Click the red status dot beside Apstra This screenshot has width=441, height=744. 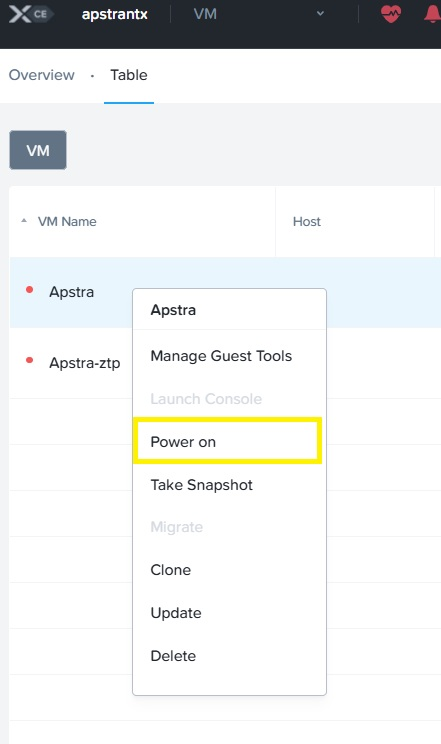29,289
